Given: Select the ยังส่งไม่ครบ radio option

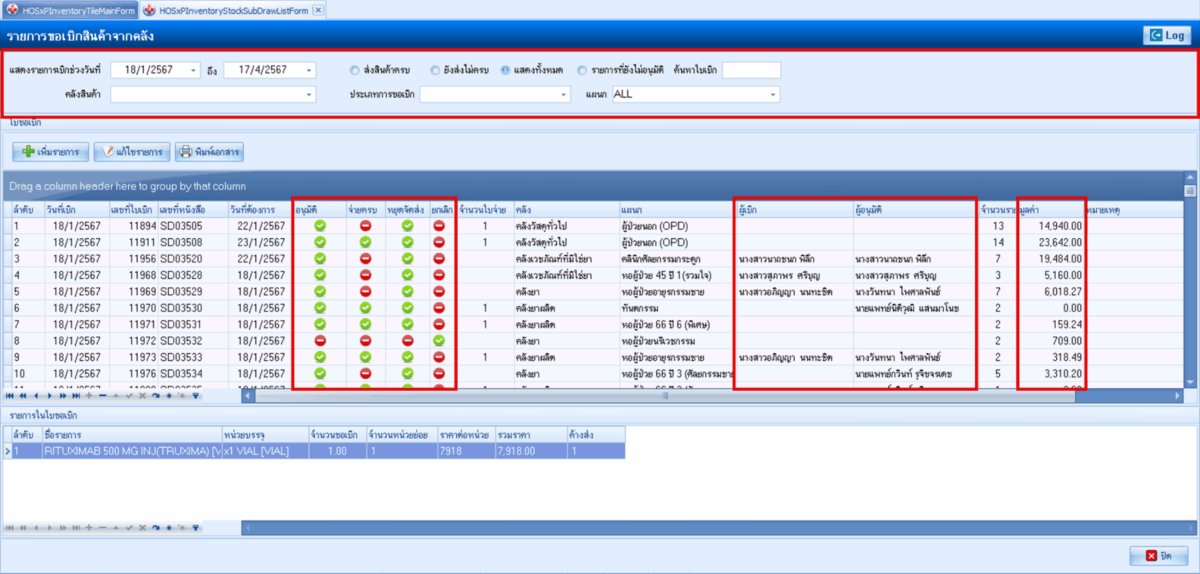Looking at the screenshot, I should tap(435, 70).
